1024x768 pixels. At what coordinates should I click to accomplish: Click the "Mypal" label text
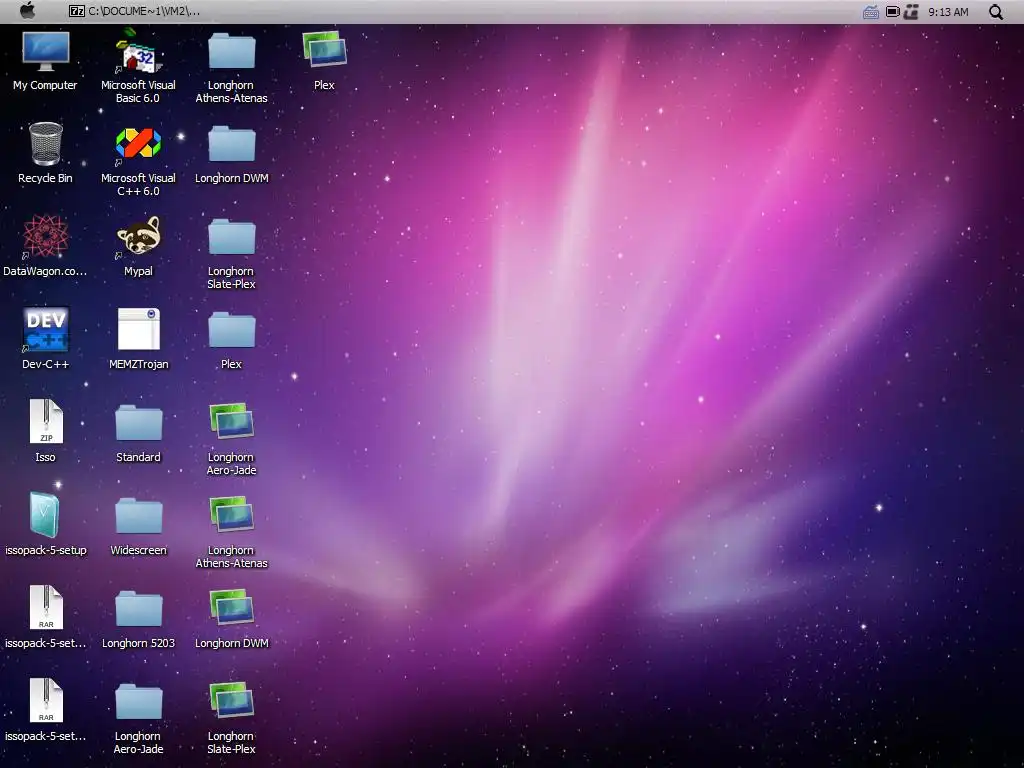tap(138, 271)
